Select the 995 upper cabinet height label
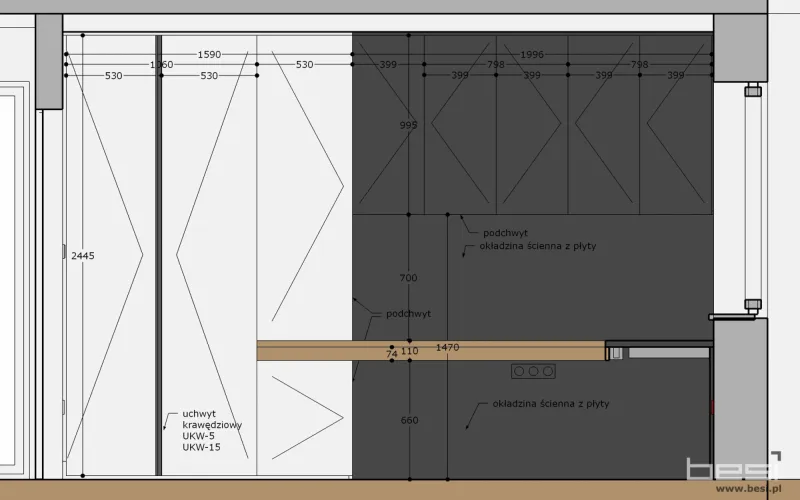 pyautogui.click(x=408, y=125)
